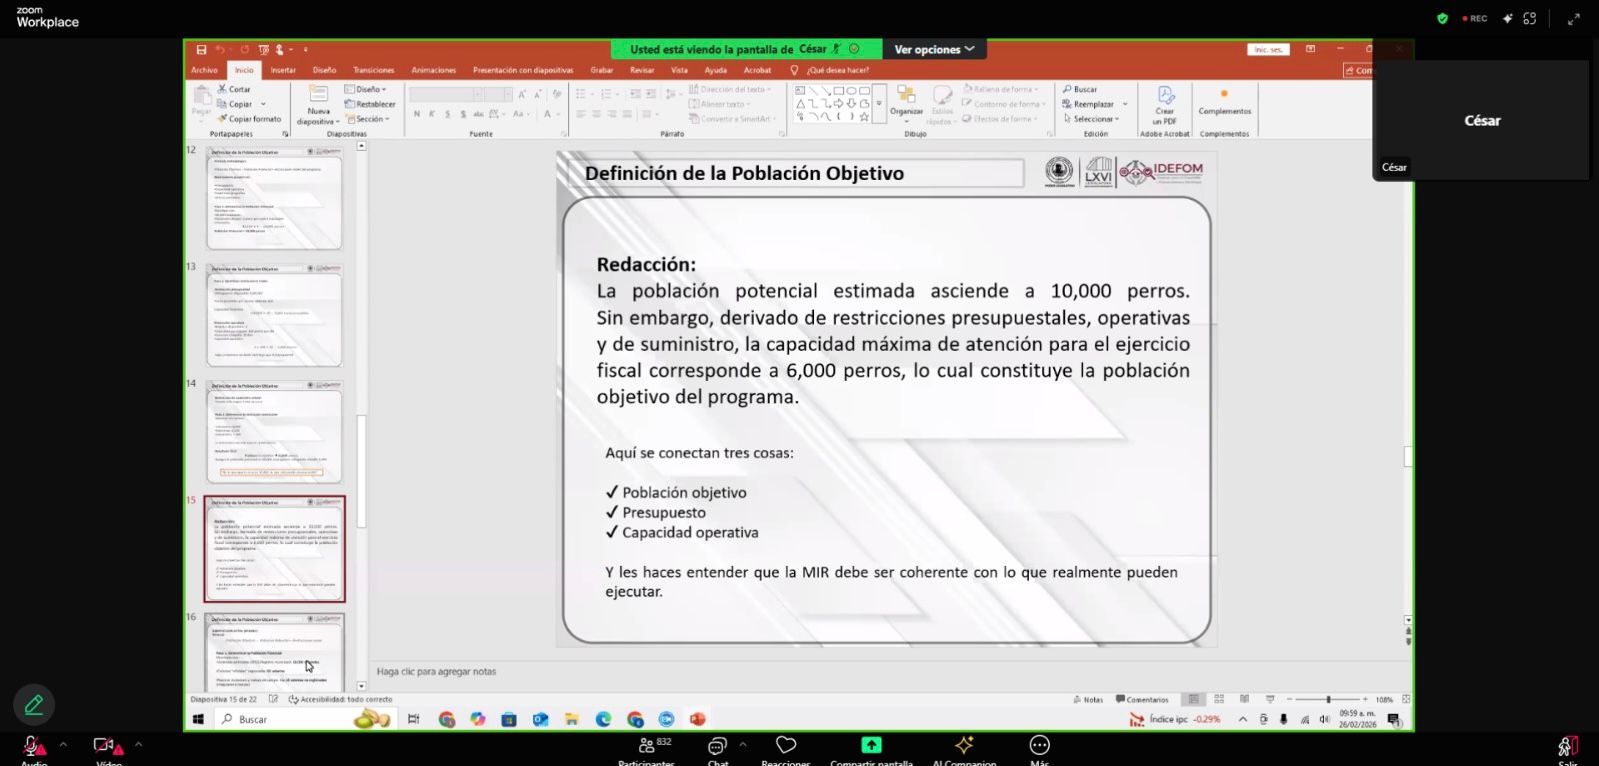
Task: Open the Transiciones ribbon tab
Action: click(x=373, y=70)
